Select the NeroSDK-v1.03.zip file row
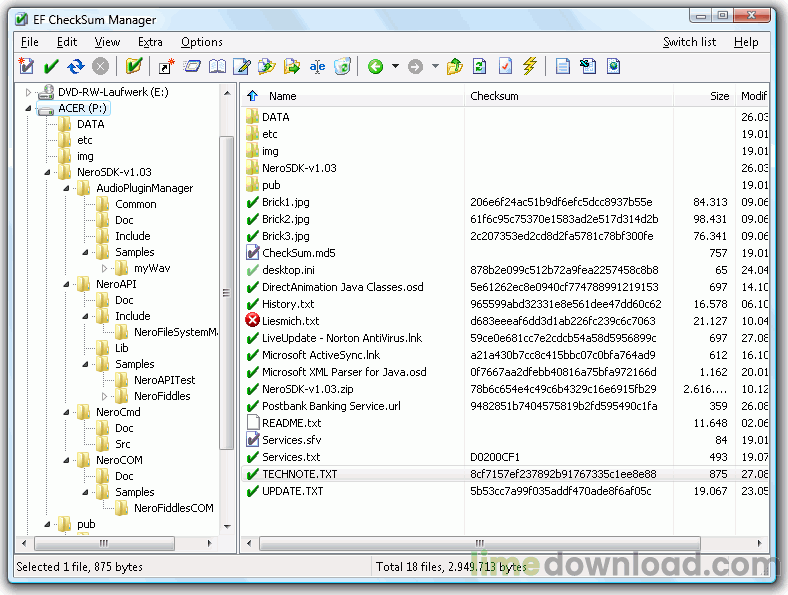Image resolution: width=788 pixels, height=595 pixels. [505, 388]
